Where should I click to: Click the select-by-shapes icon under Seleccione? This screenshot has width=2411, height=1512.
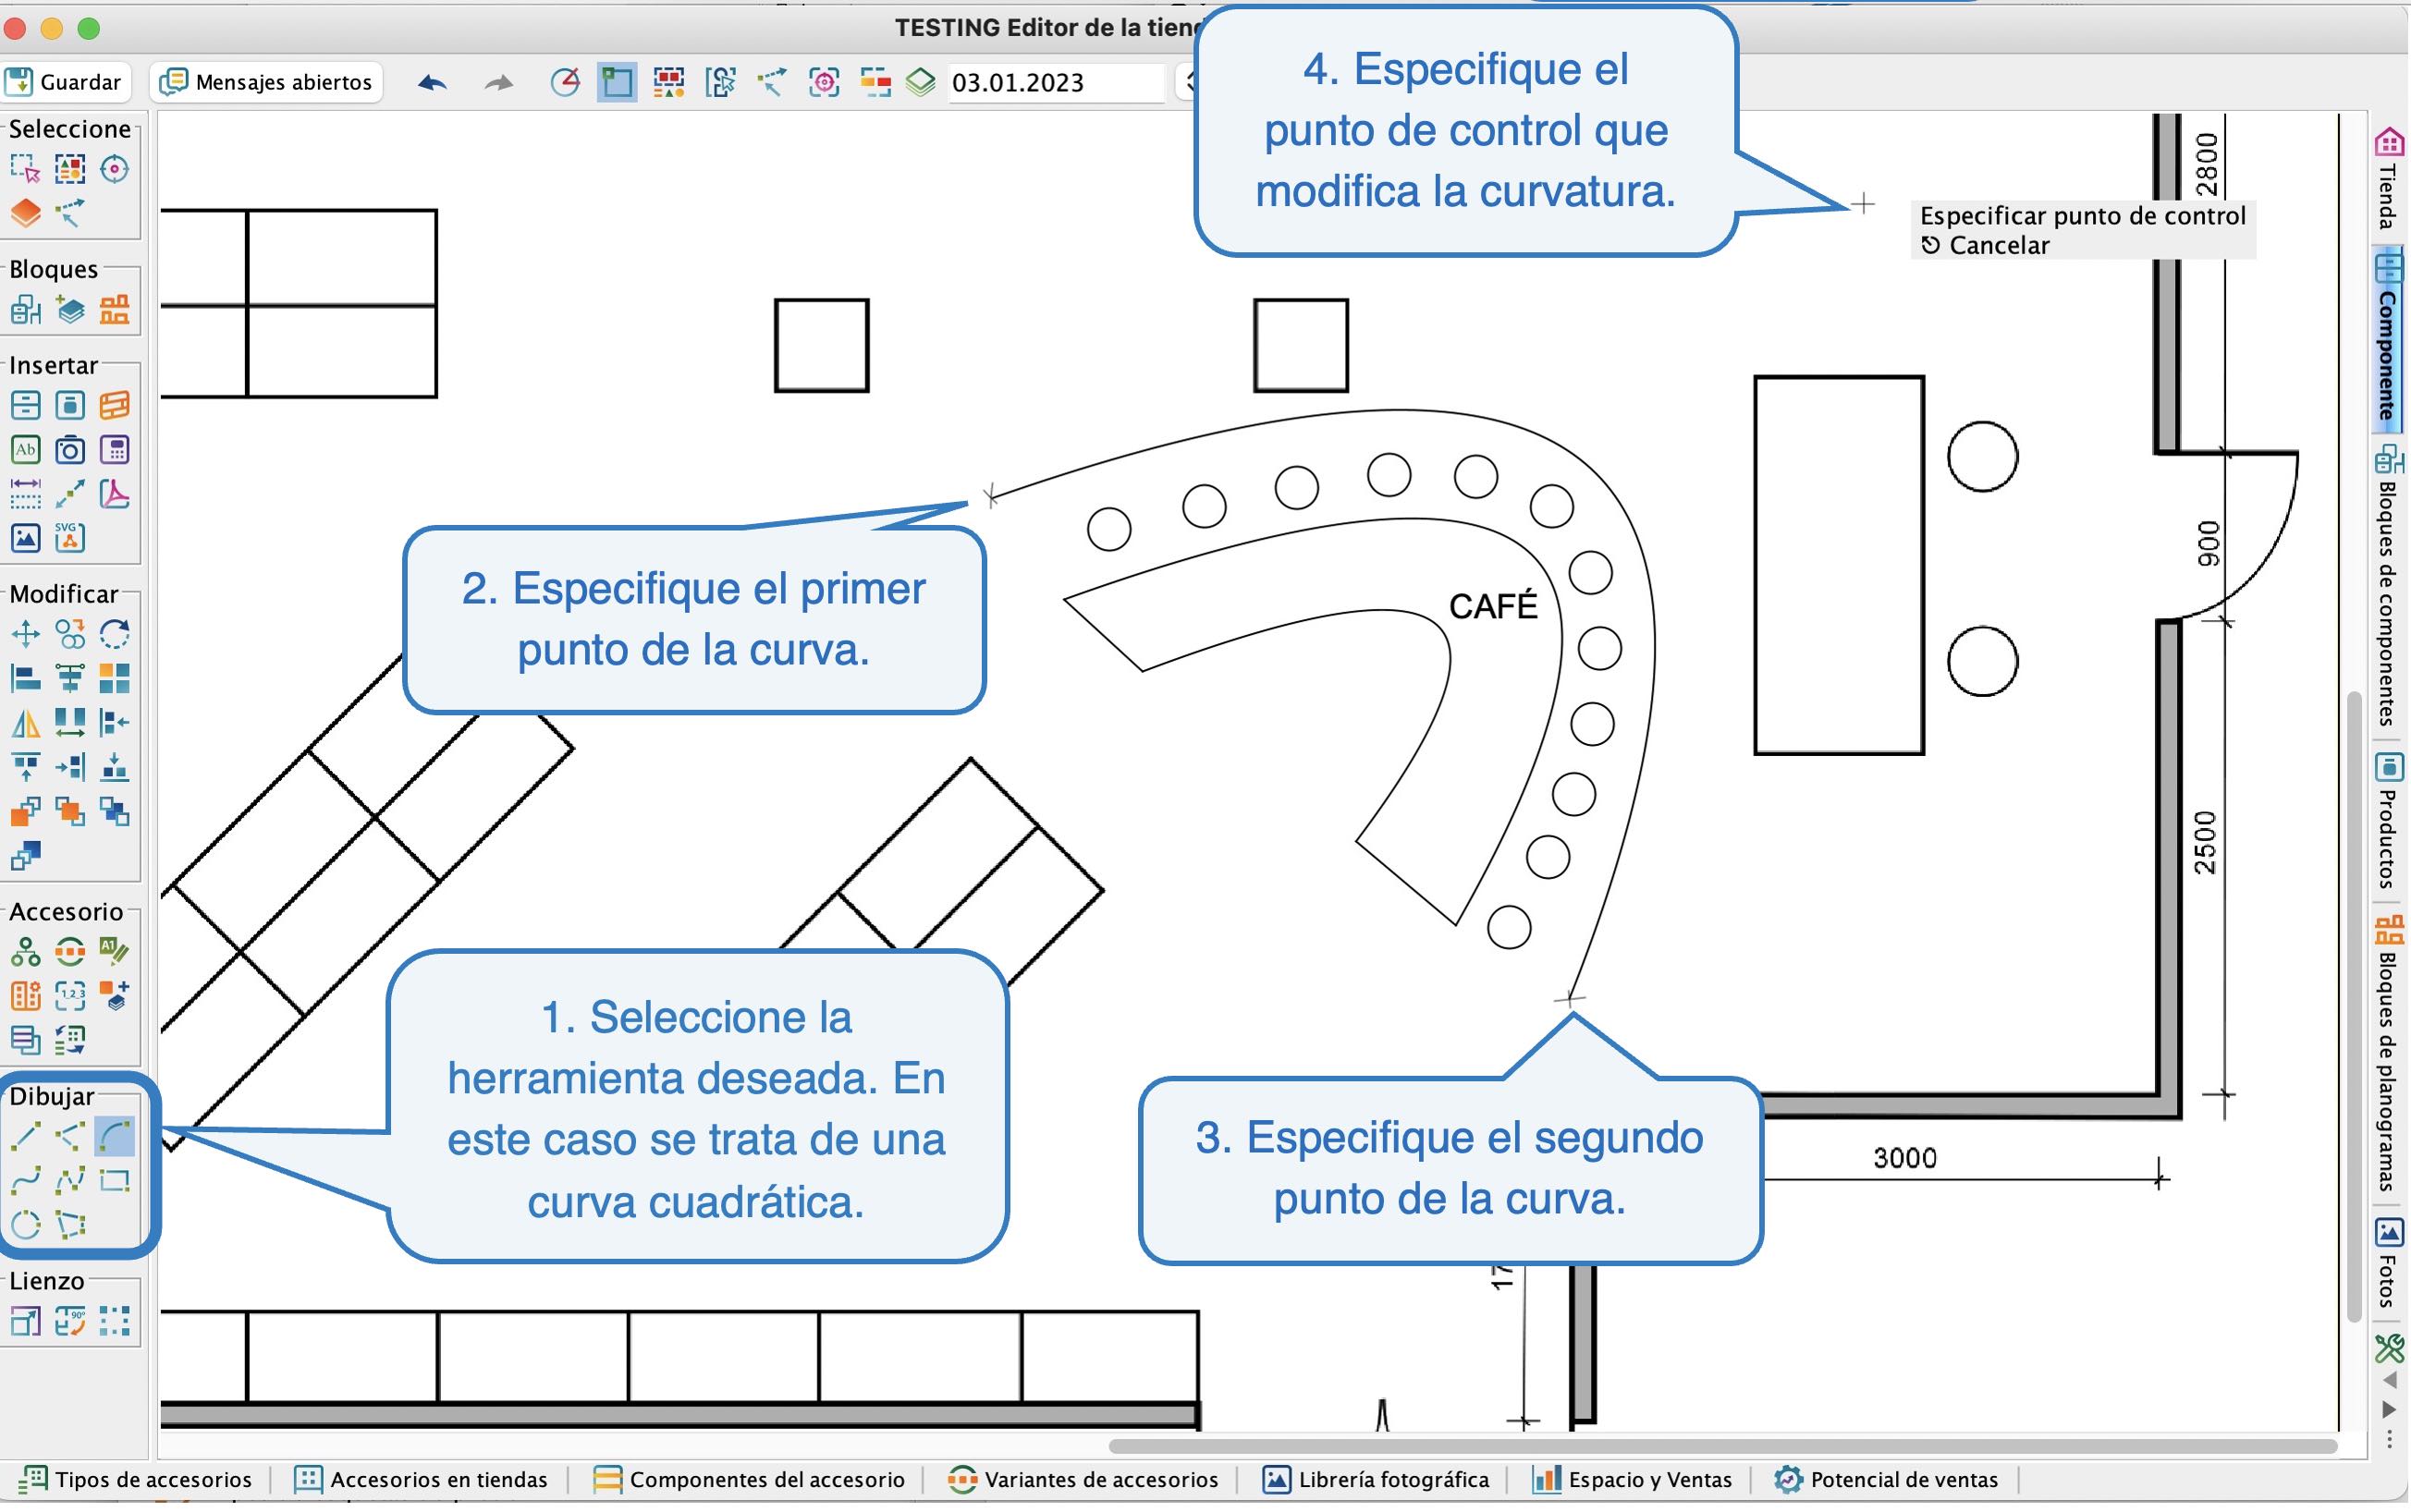tap(70, 169)
